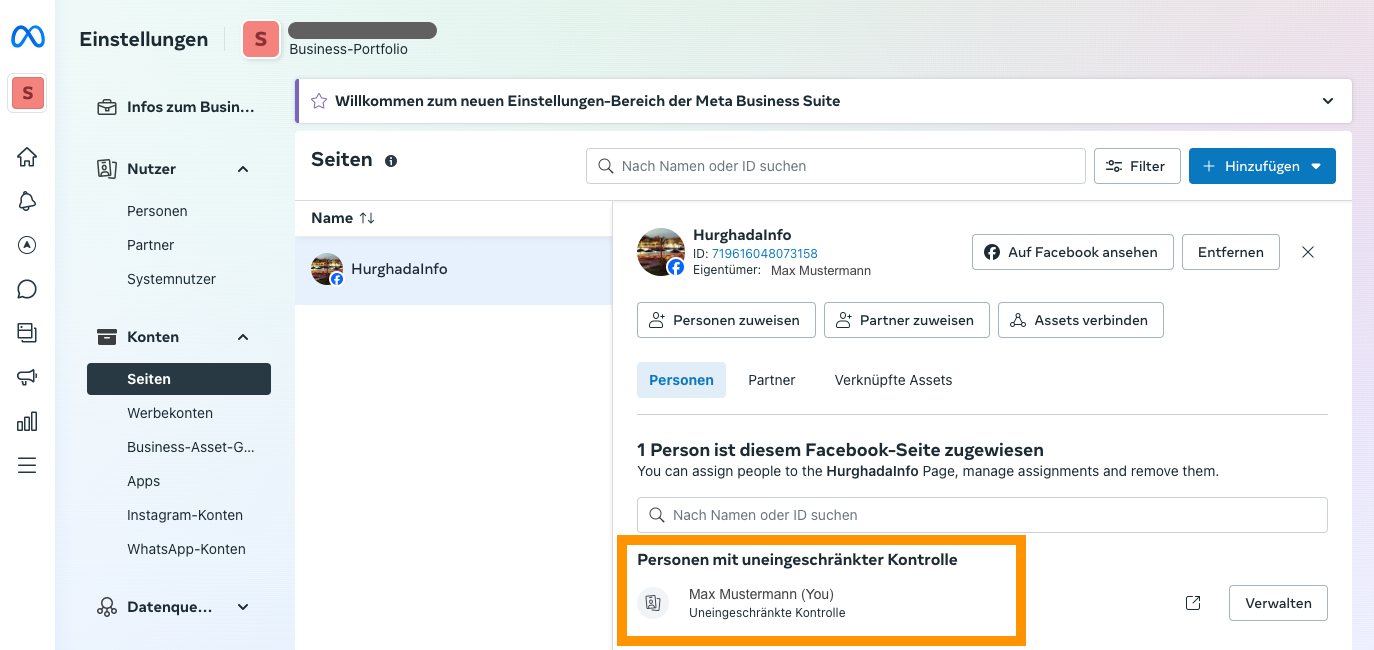Expand the welcome banner chevron
Screen dimensions: 1374x650
[x=1328, y=101]
